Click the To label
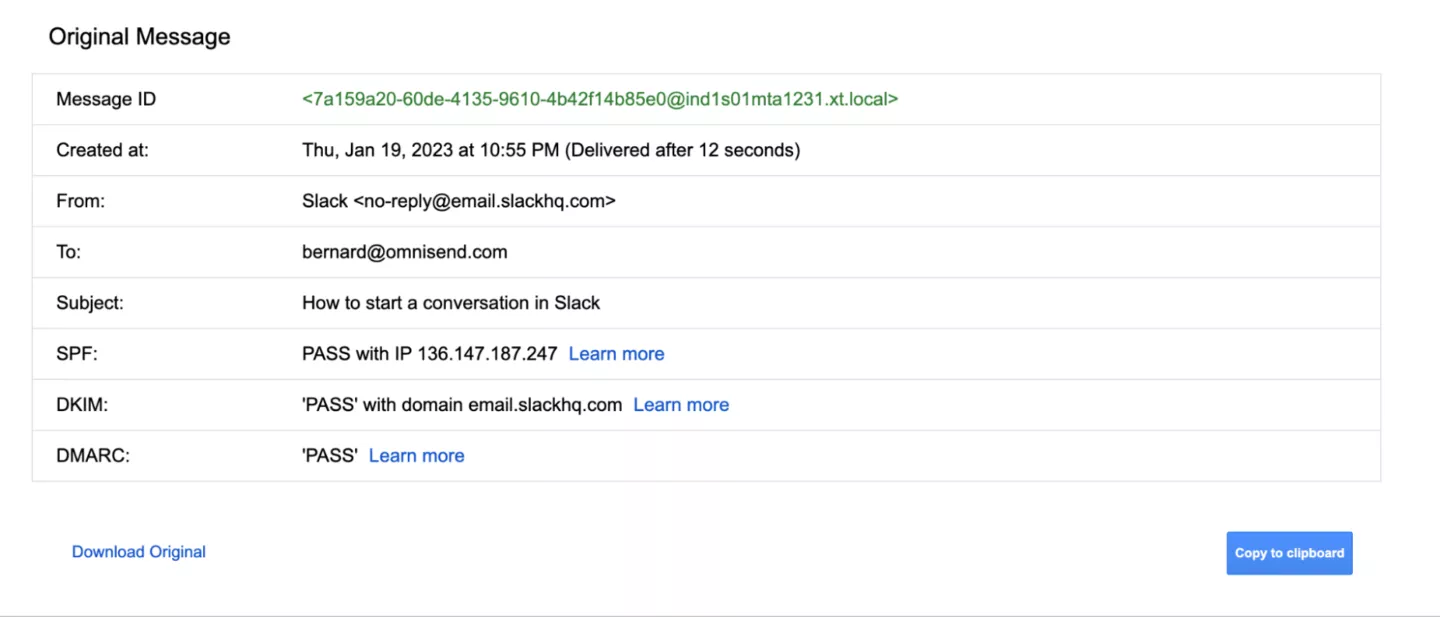 [x=68, y=252]
